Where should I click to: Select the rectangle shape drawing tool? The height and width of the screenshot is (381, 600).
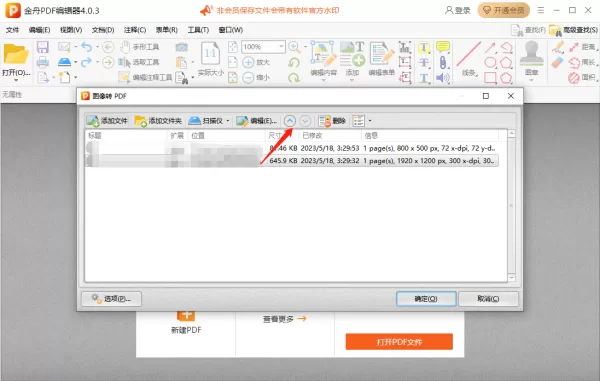[x=490, y=78]
